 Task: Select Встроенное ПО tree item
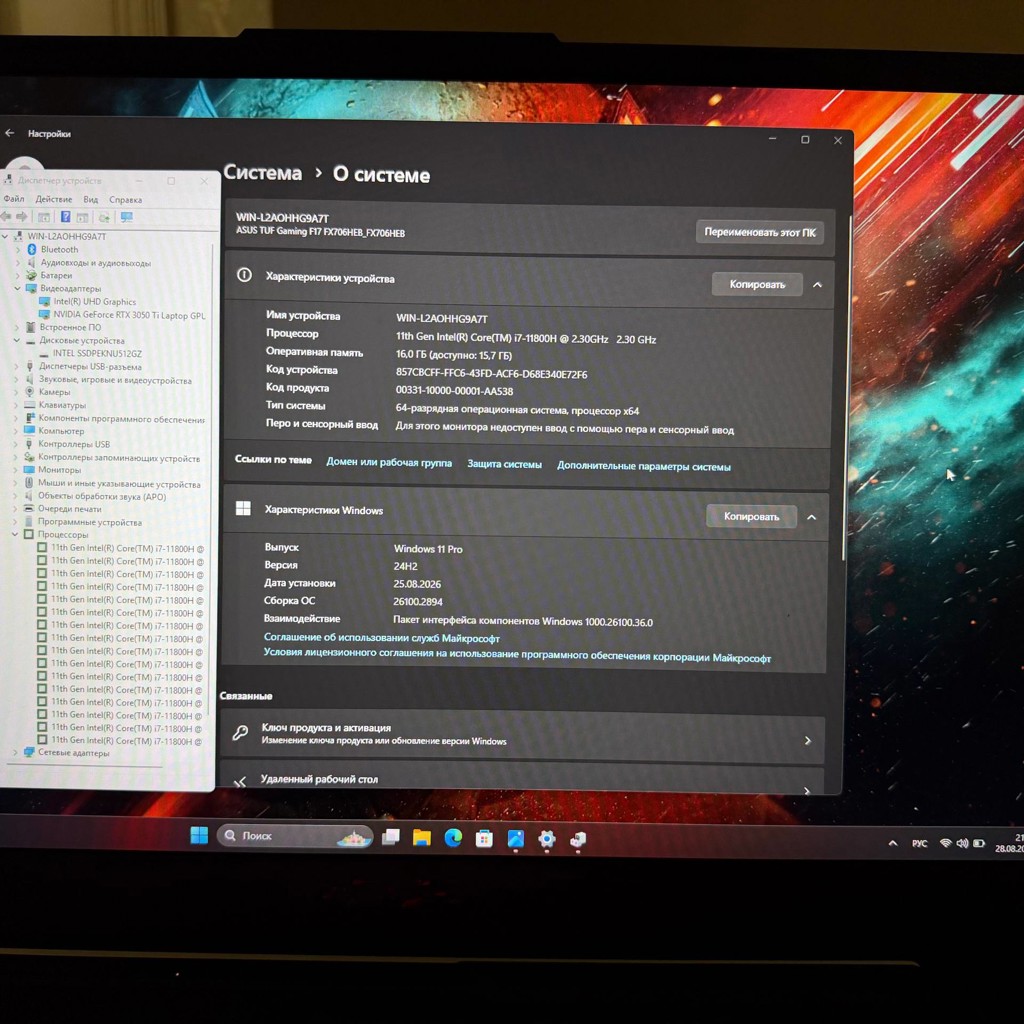tap(71, 327)
